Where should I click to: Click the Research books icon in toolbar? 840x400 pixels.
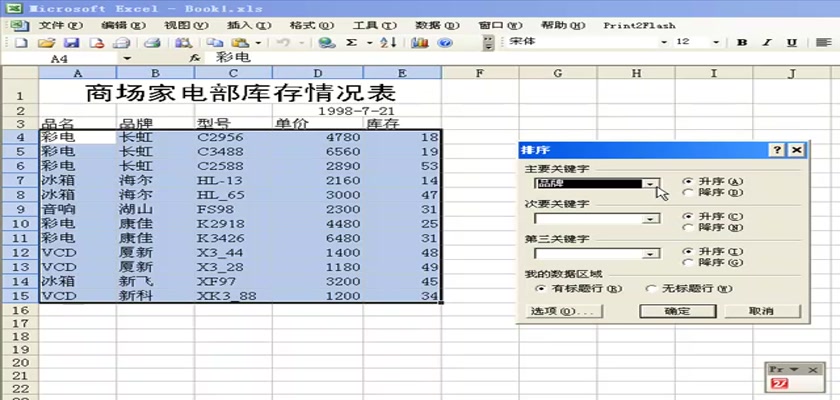[x=184, y=43]
